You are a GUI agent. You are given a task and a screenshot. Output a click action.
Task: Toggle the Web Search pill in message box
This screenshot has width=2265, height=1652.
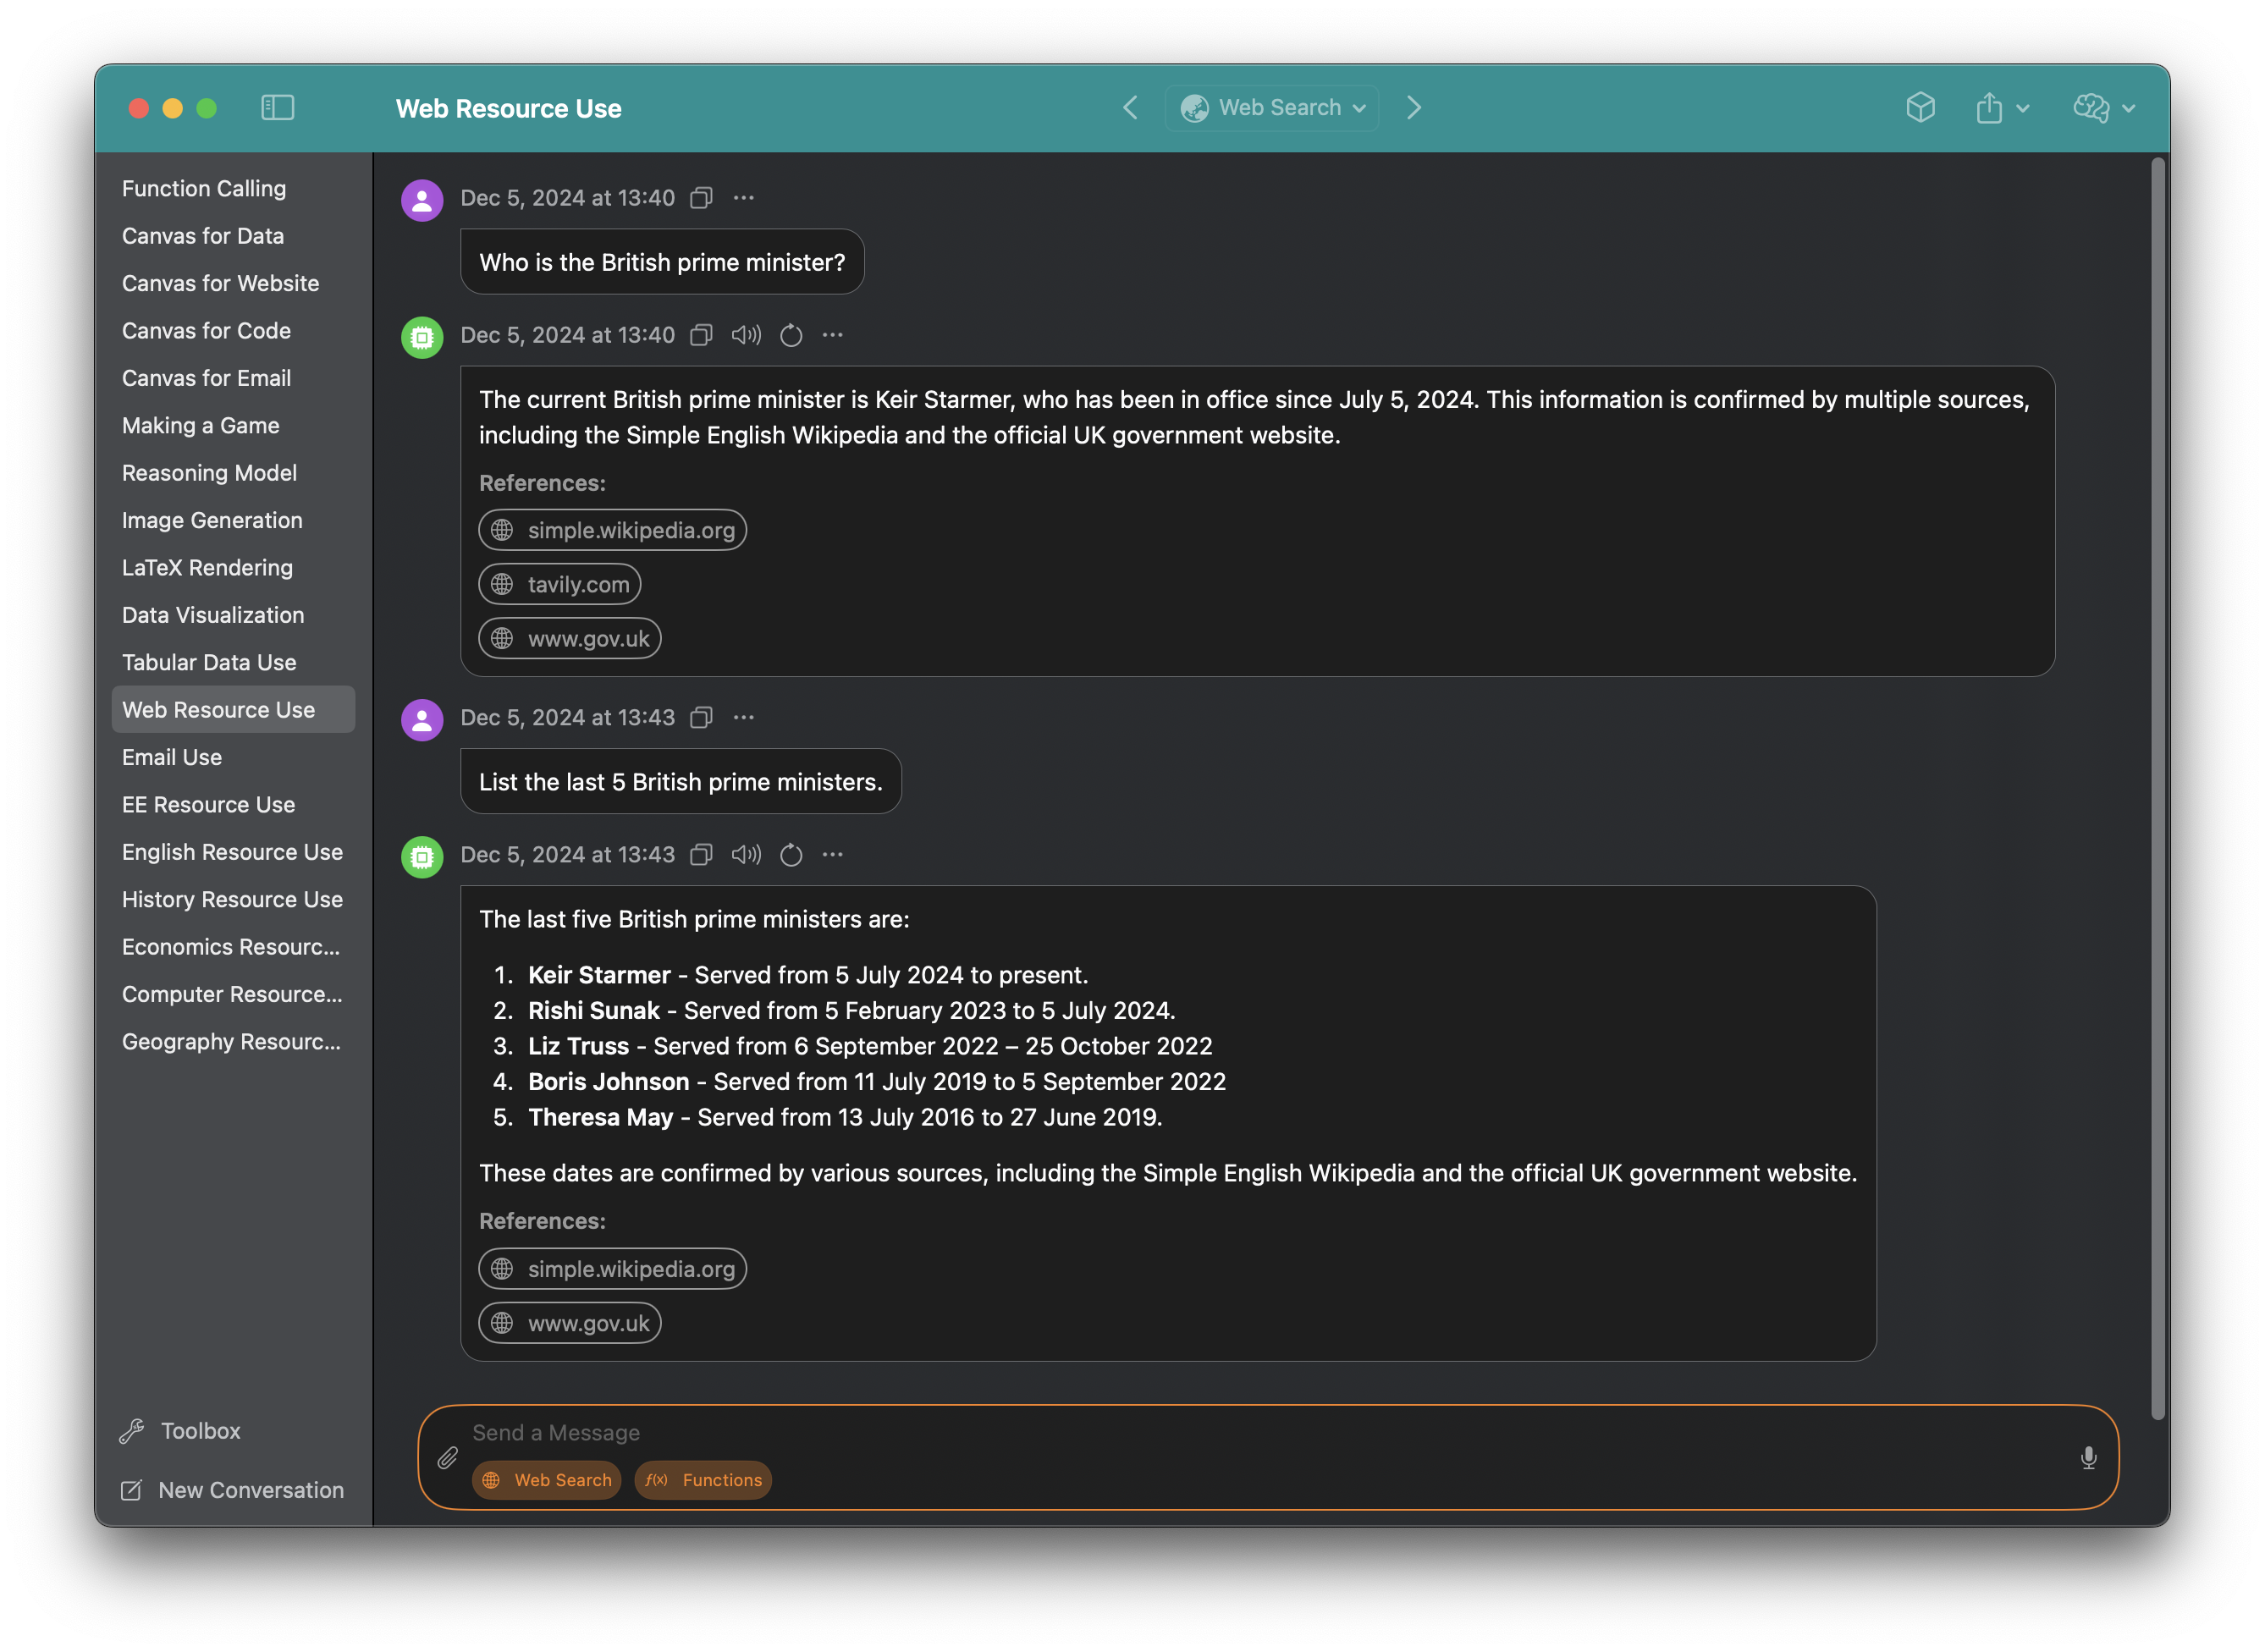point(547,1480)
